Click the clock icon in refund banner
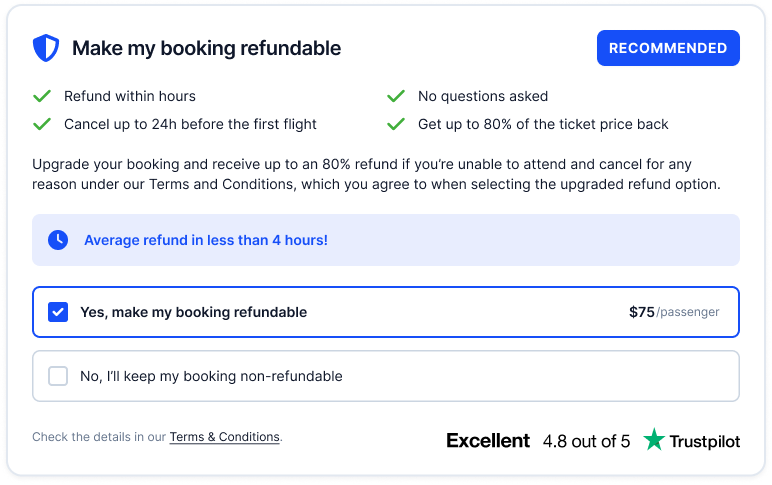This screenshot has width=772, height=485. (x=58, y=240)
